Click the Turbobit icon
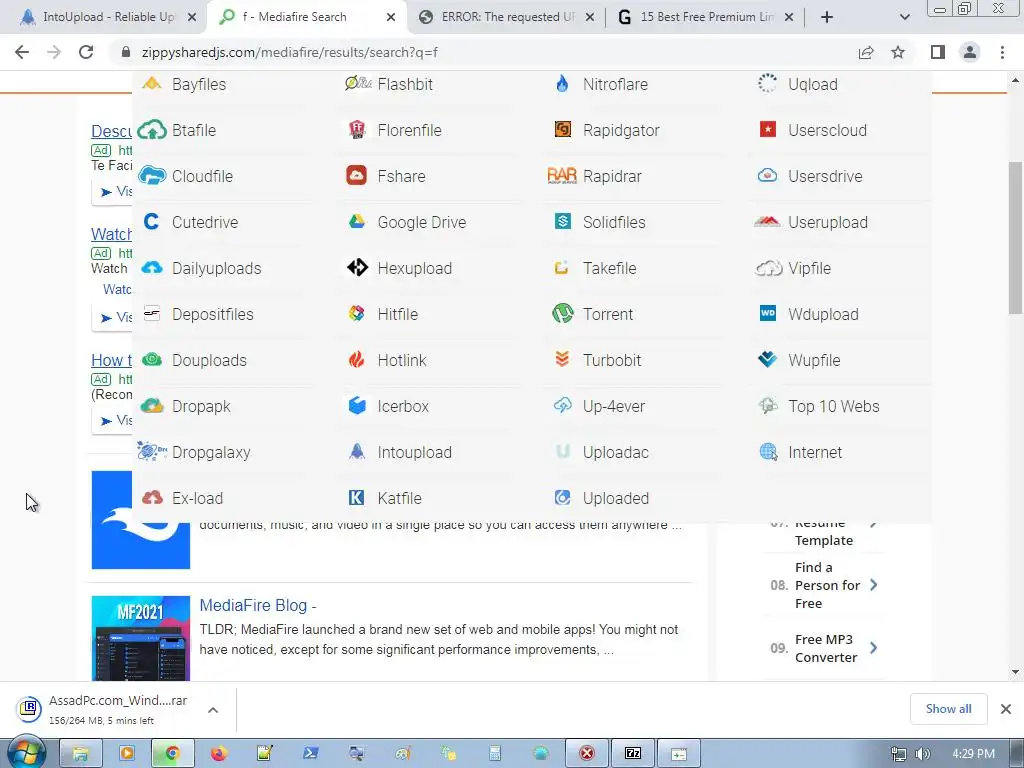 (562, 359)
